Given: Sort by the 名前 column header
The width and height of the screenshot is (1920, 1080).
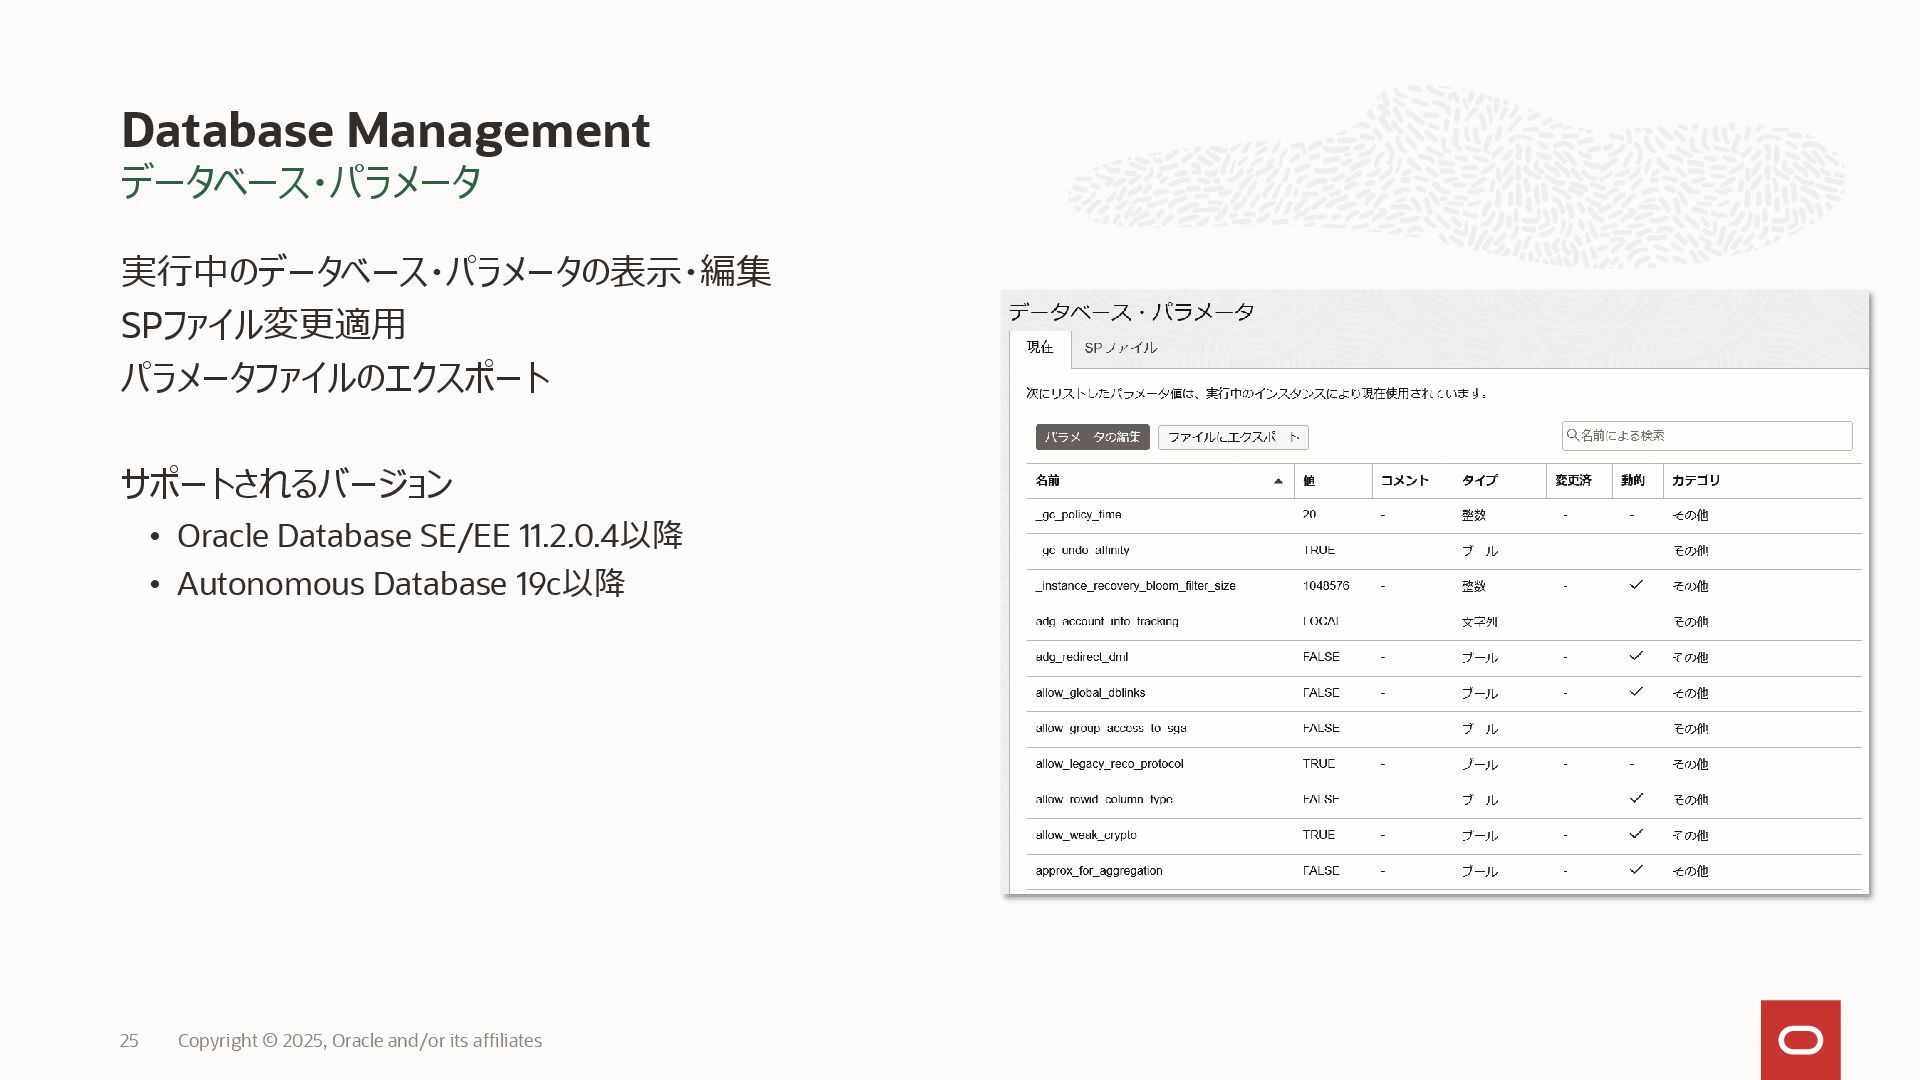Looking at the screenshot, I should pos(1048,481).
